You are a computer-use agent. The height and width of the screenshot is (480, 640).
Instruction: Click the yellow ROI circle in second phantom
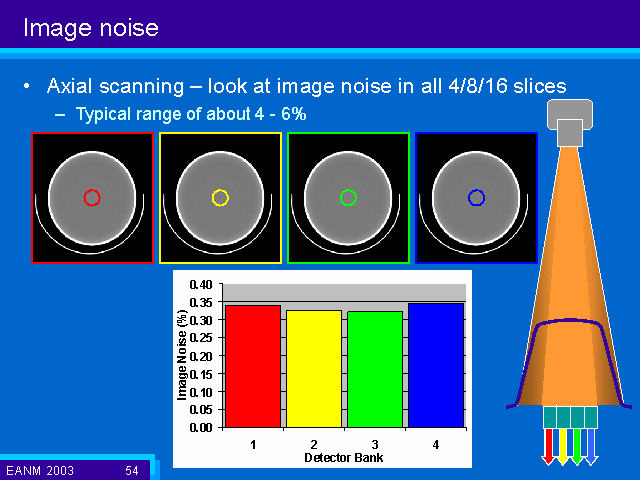point(220,198)
